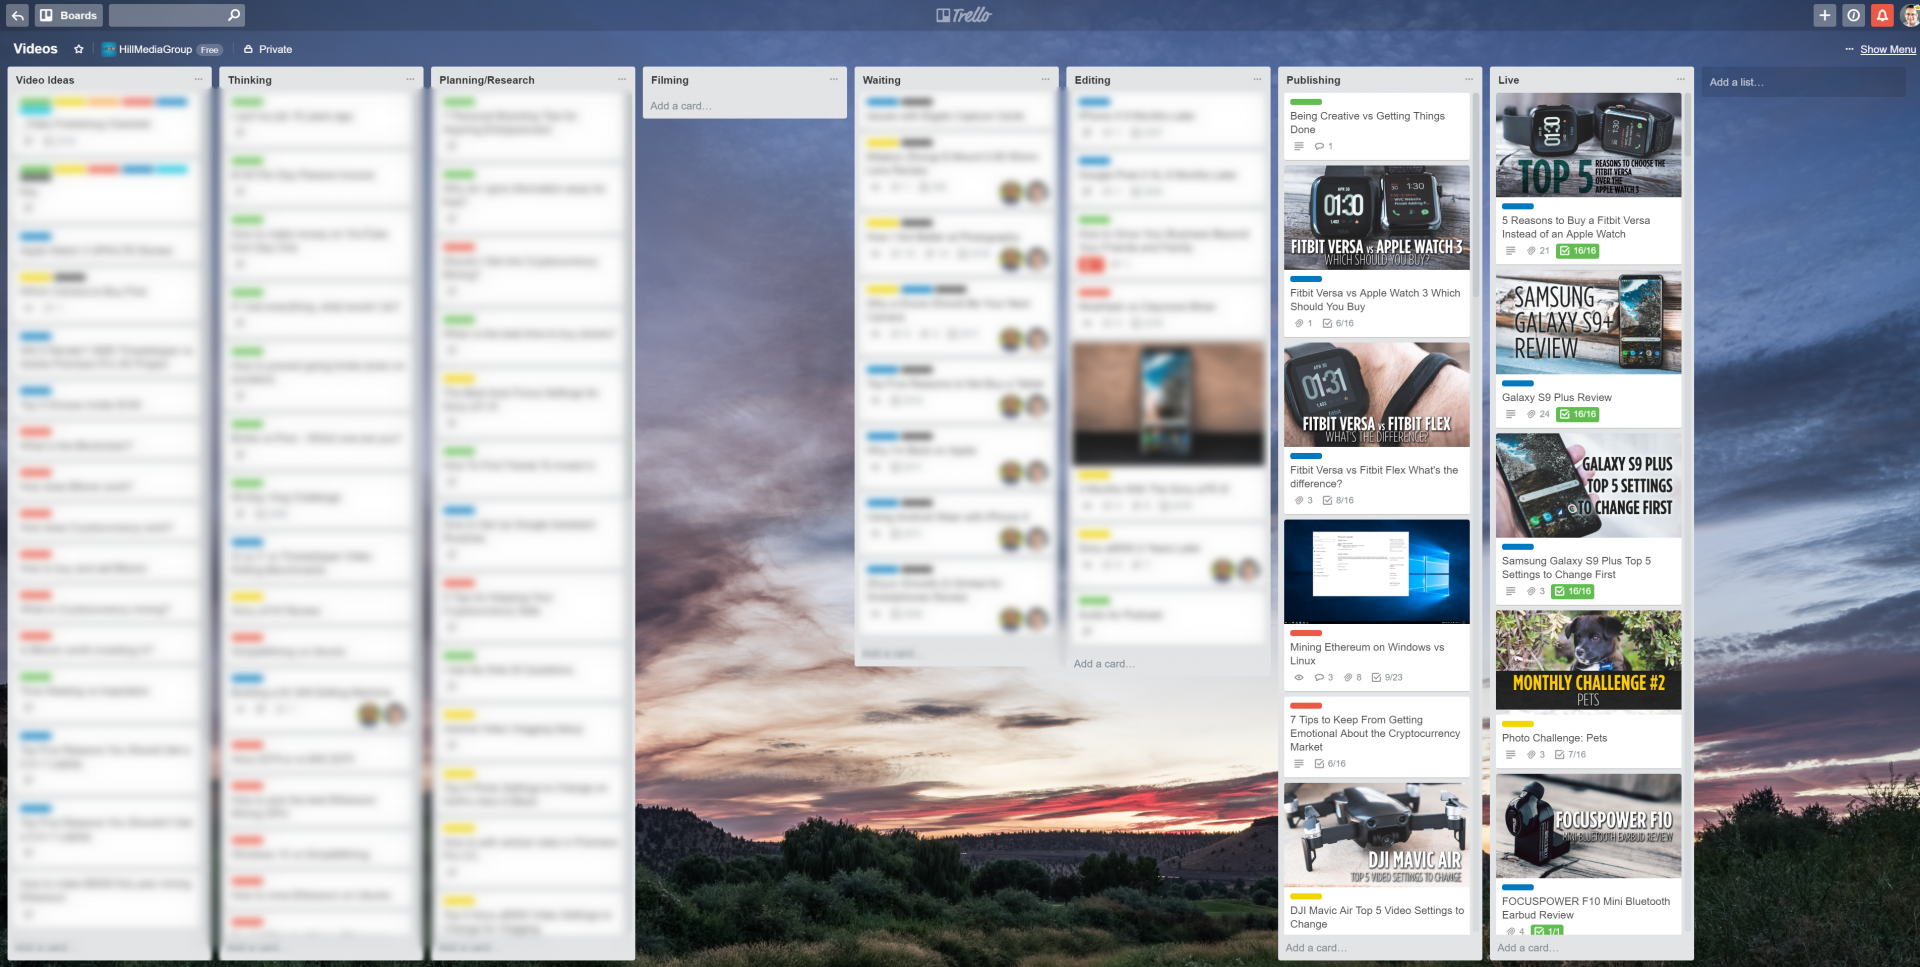Image resolution: width=1920 pixels, height=967 pixels.
Task: Open the Filming list actions menu
Action: click(x=834, y=79)
